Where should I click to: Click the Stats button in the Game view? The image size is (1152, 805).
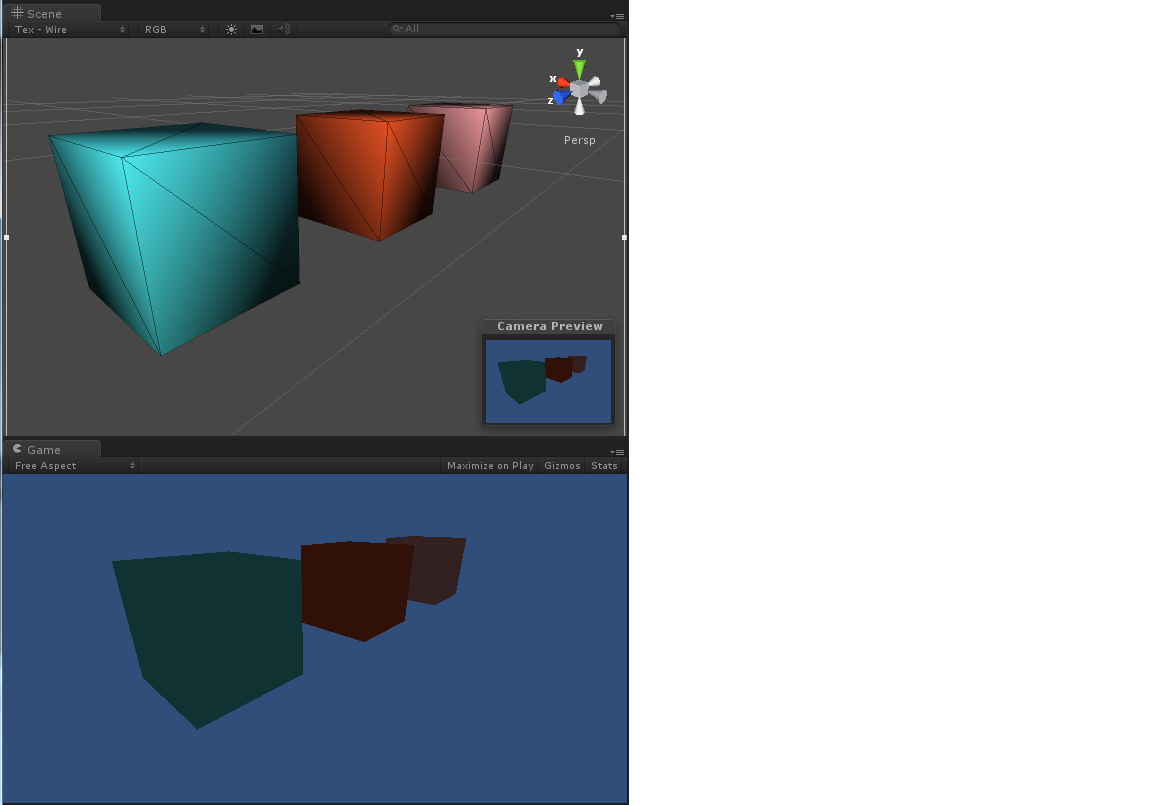pos(604,465)
